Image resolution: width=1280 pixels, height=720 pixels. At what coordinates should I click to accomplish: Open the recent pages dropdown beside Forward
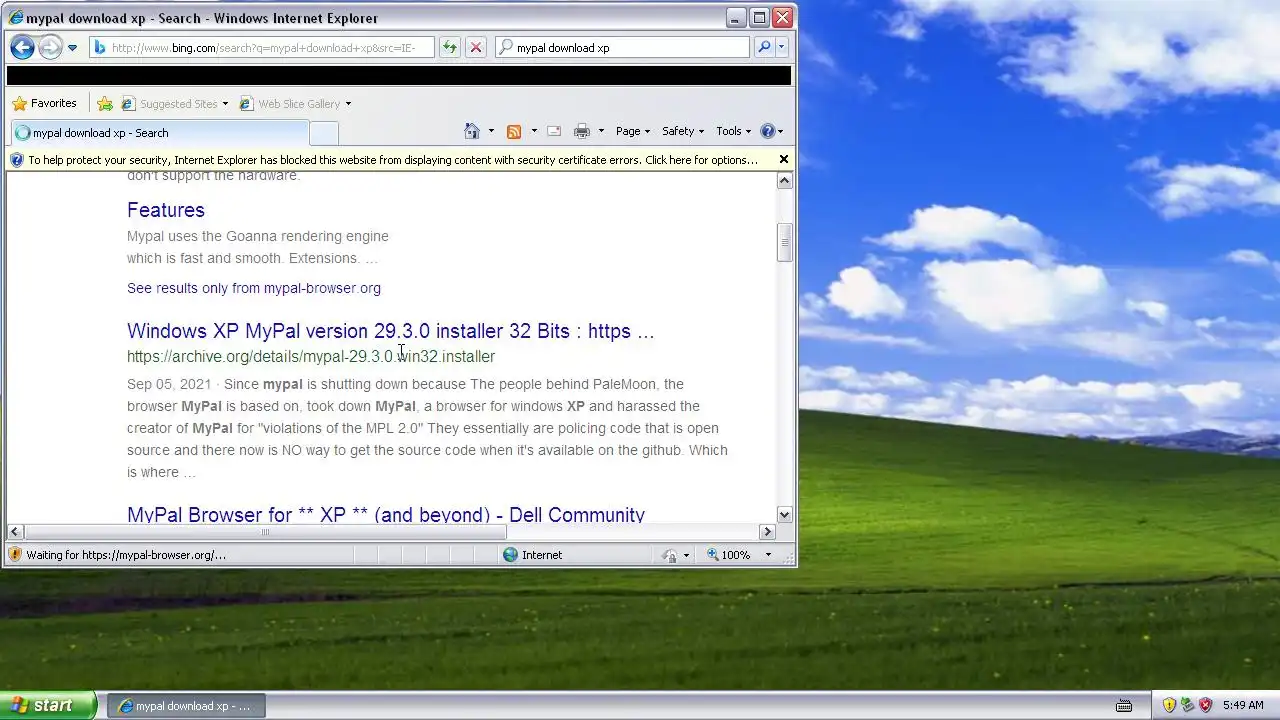[72, 48]
